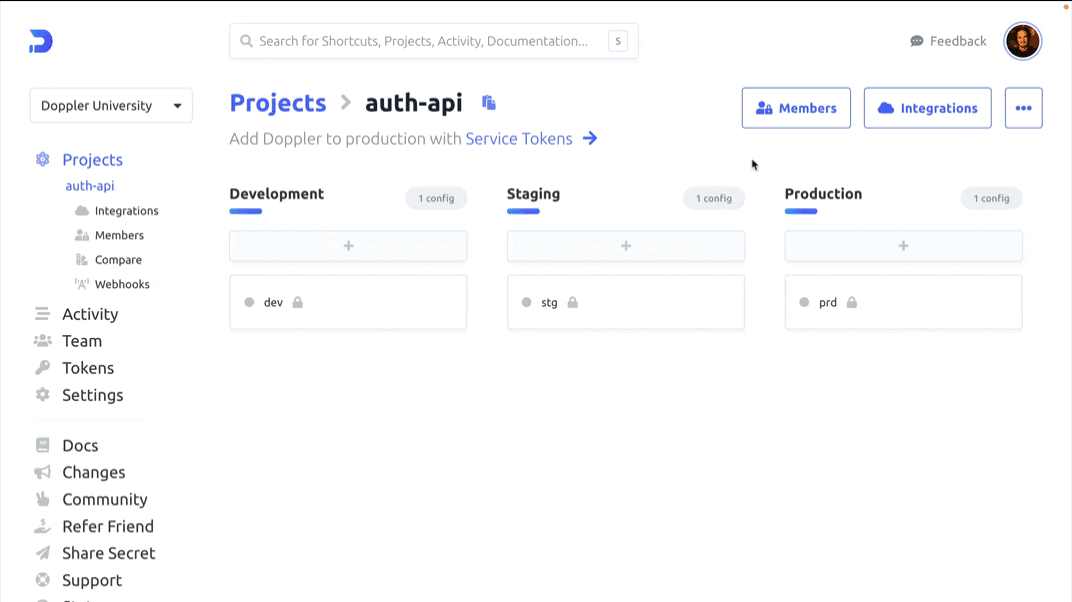Click the copy icon next to auth-api
The height and width of the screenshot is (602, 1072).
(x=487, y=102)
